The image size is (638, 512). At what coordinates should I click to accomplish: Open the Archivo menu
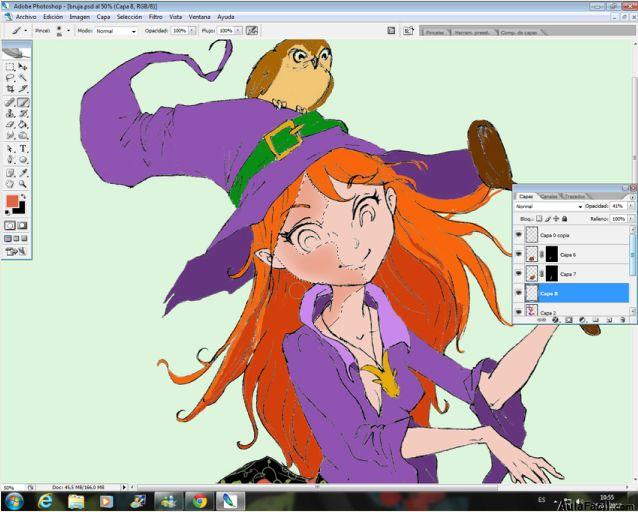[x=26, y=17]
